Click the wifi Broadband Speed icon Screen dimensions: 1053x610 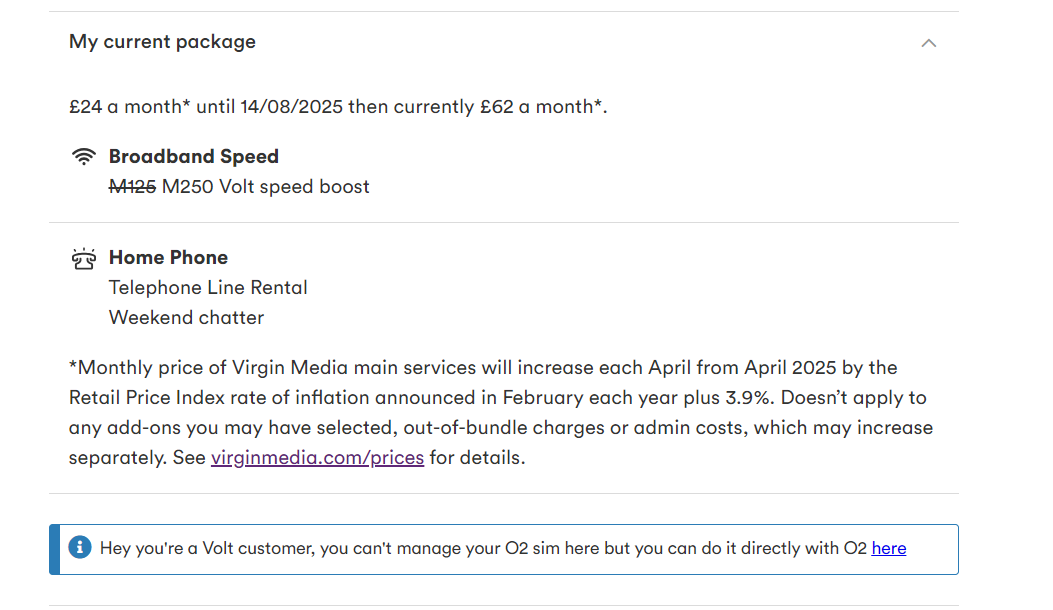84,157
